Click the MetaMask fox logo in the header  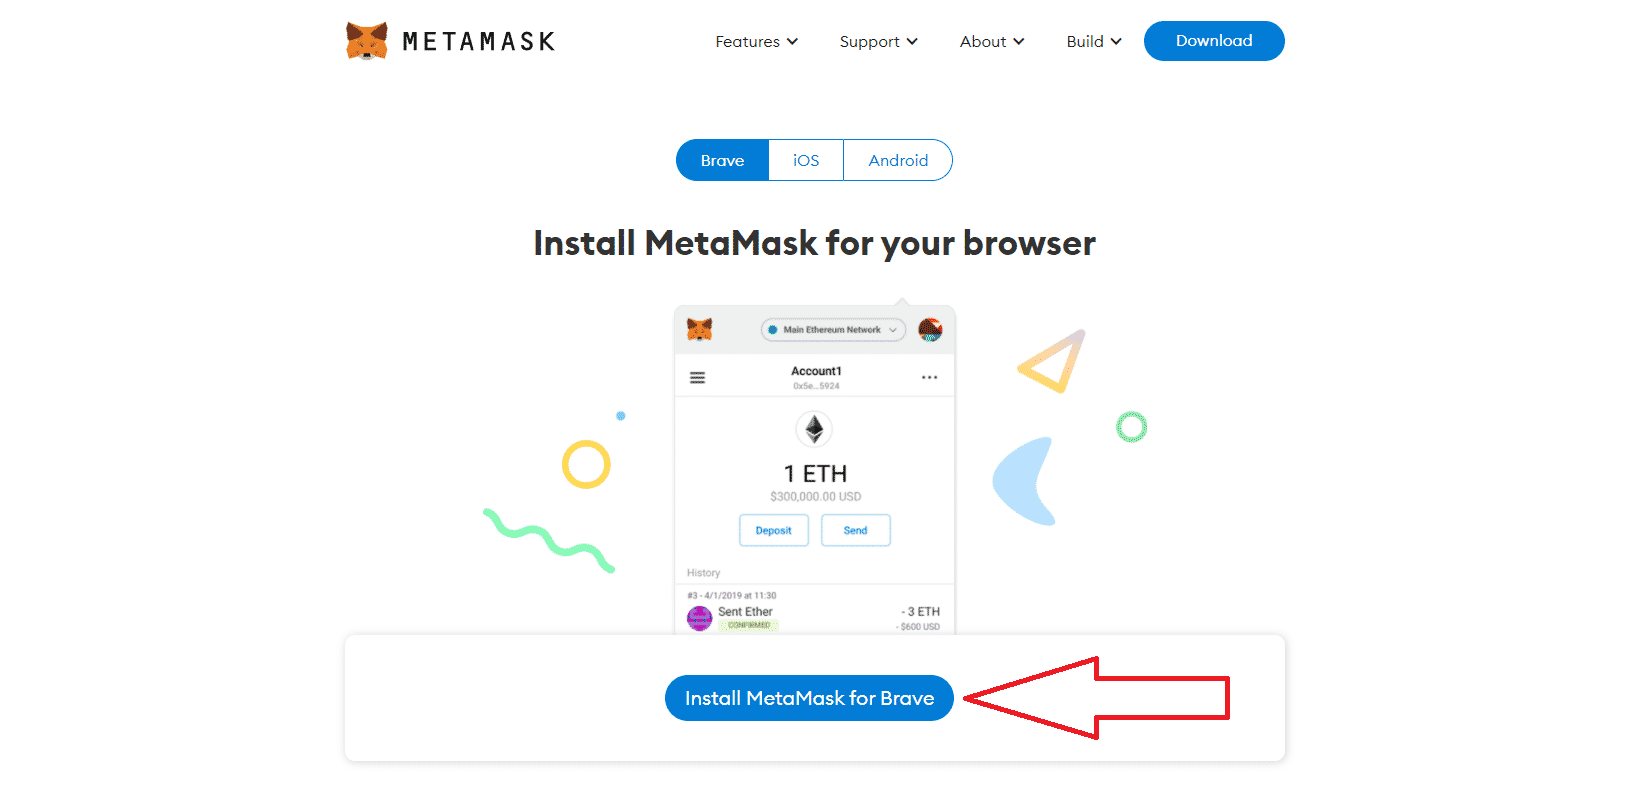(x=366, y=40)
